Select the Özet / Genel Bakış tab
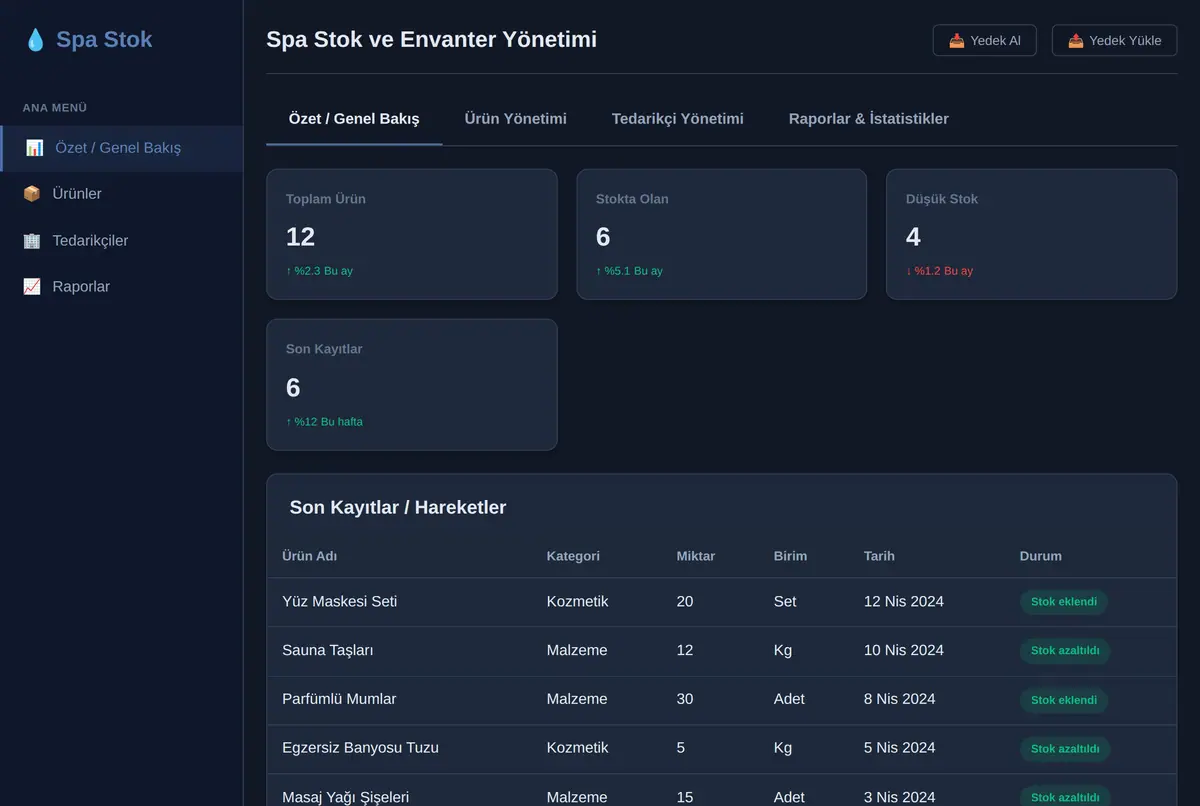The image size is (1200, 806). coord(354,119)
